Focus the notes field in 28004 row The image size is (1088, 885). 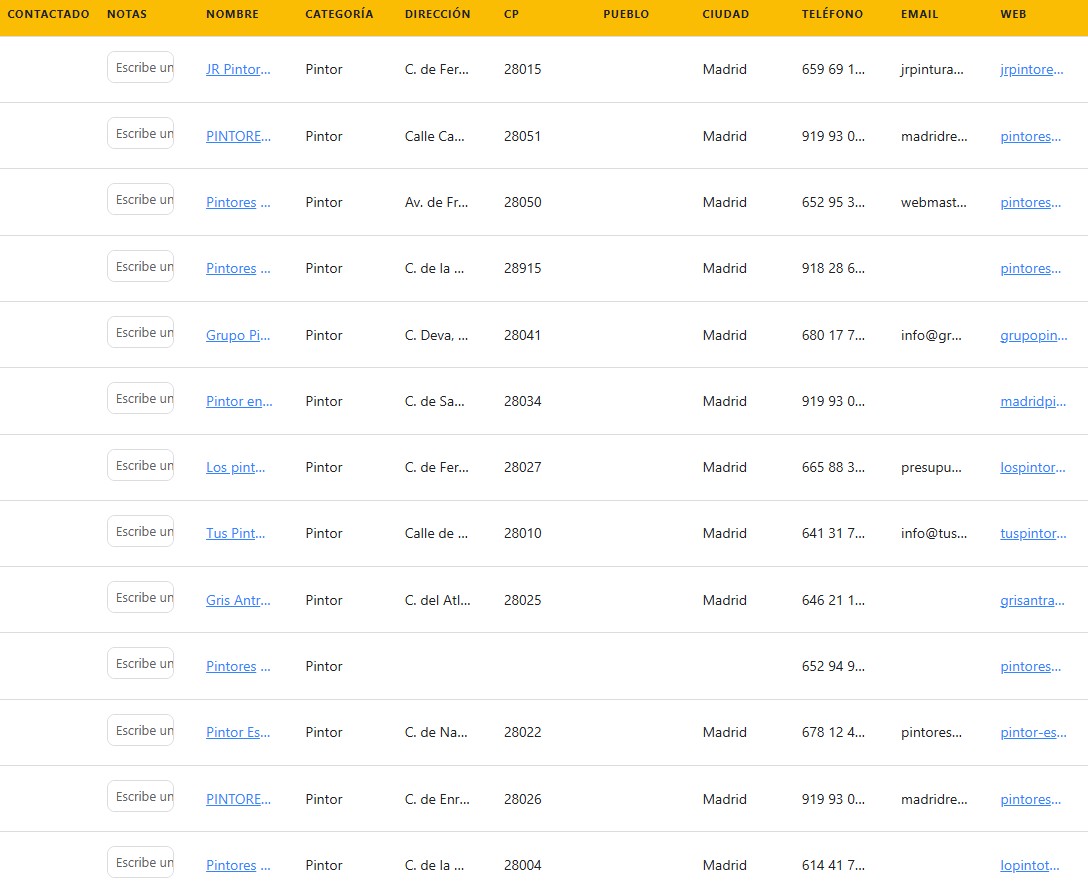pos(140,862)
